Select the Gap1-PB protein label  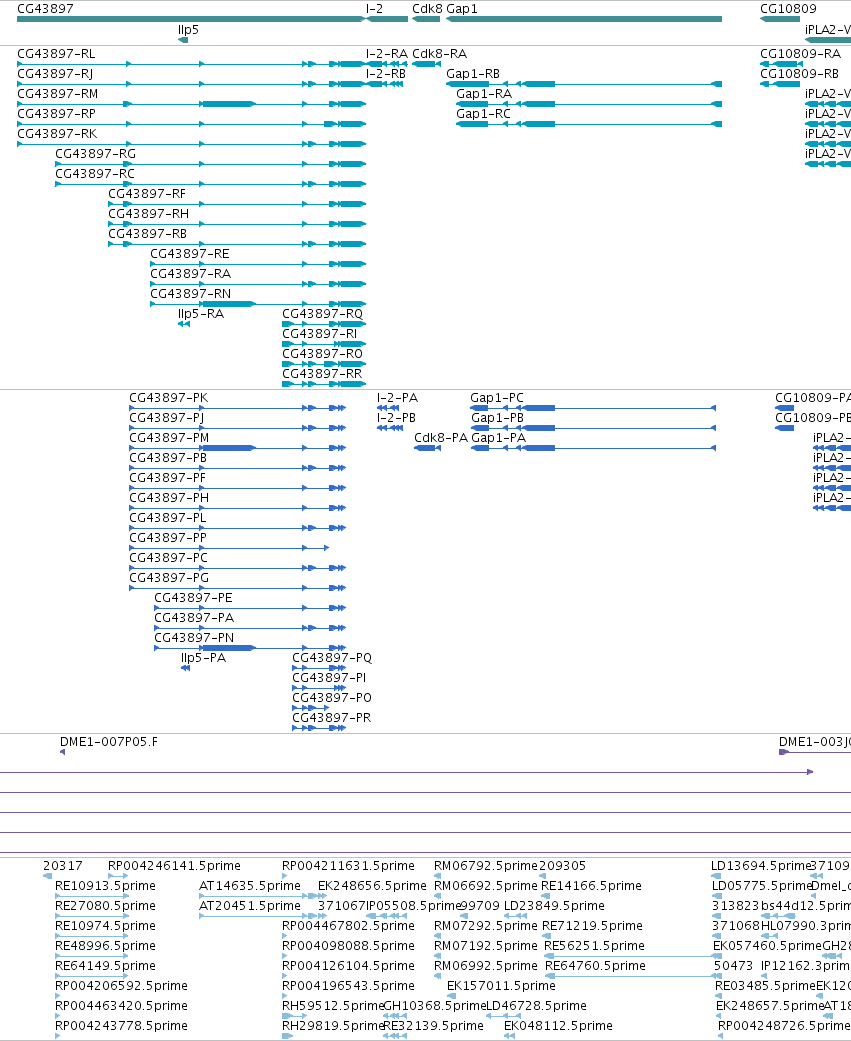point(498,418)
